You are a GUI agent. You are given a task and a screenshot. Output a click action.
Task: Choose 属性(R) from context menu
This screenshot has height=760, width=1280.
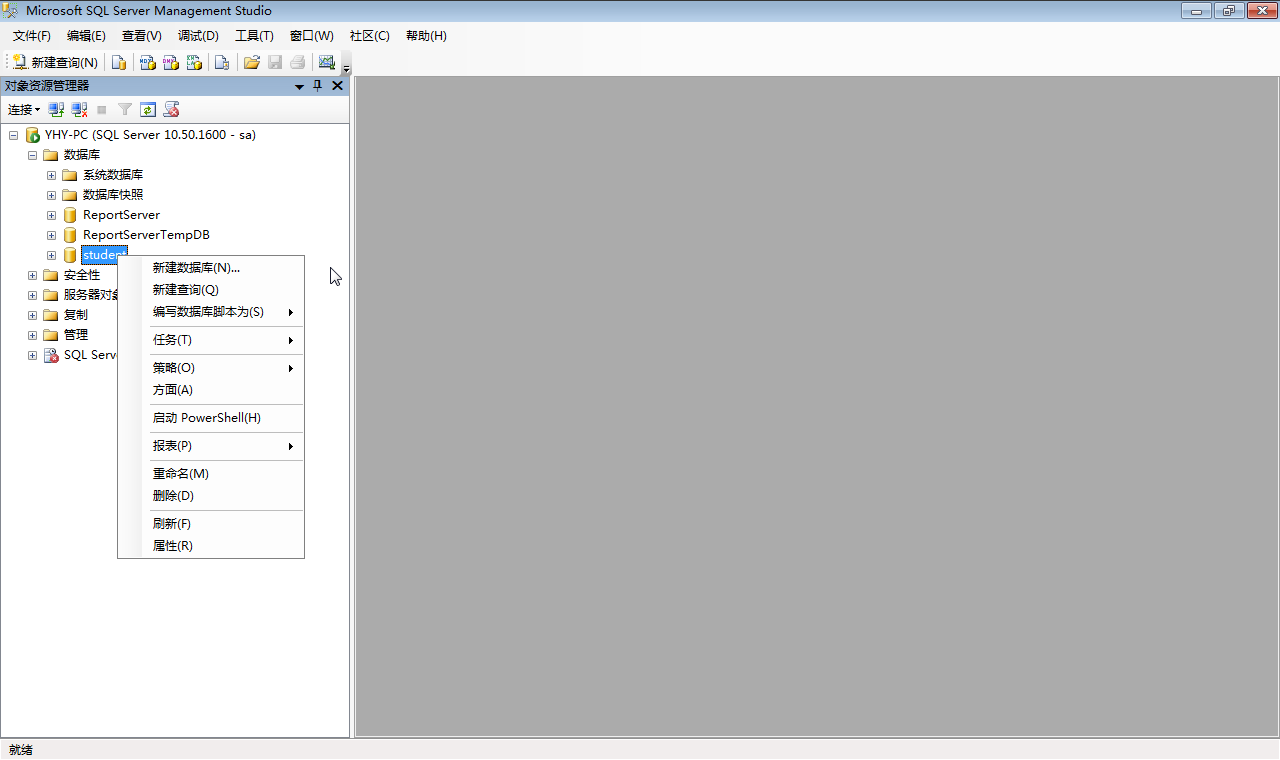click(x=211, y=546)
